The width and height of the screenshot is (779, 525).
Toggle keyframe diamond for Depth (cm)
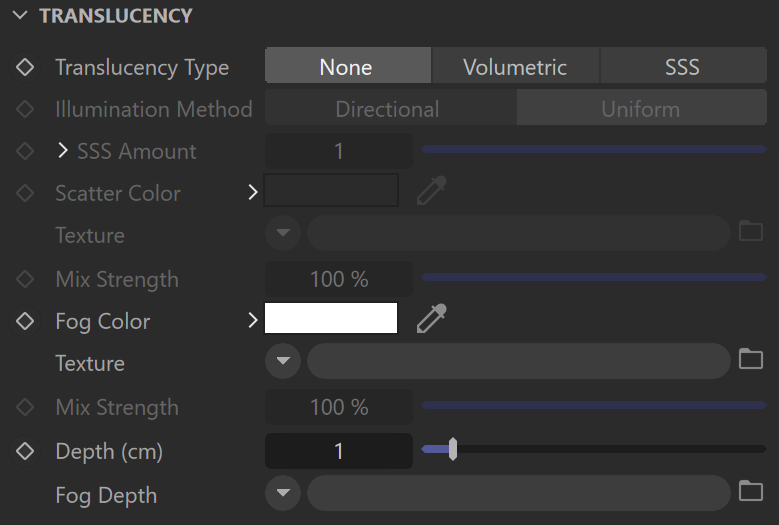(x=25, y=451)
